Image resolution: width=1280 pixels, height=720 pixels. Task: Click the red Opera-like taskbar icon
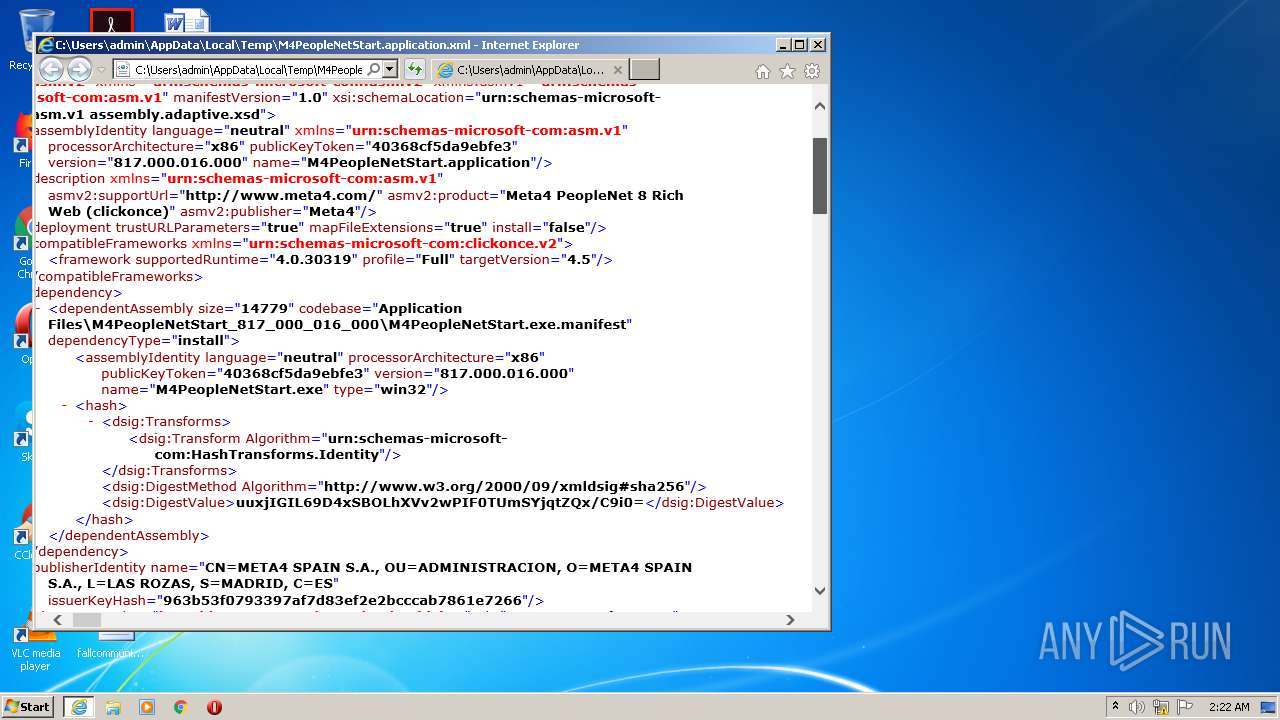pyautogui.click(x=214, y=707)
